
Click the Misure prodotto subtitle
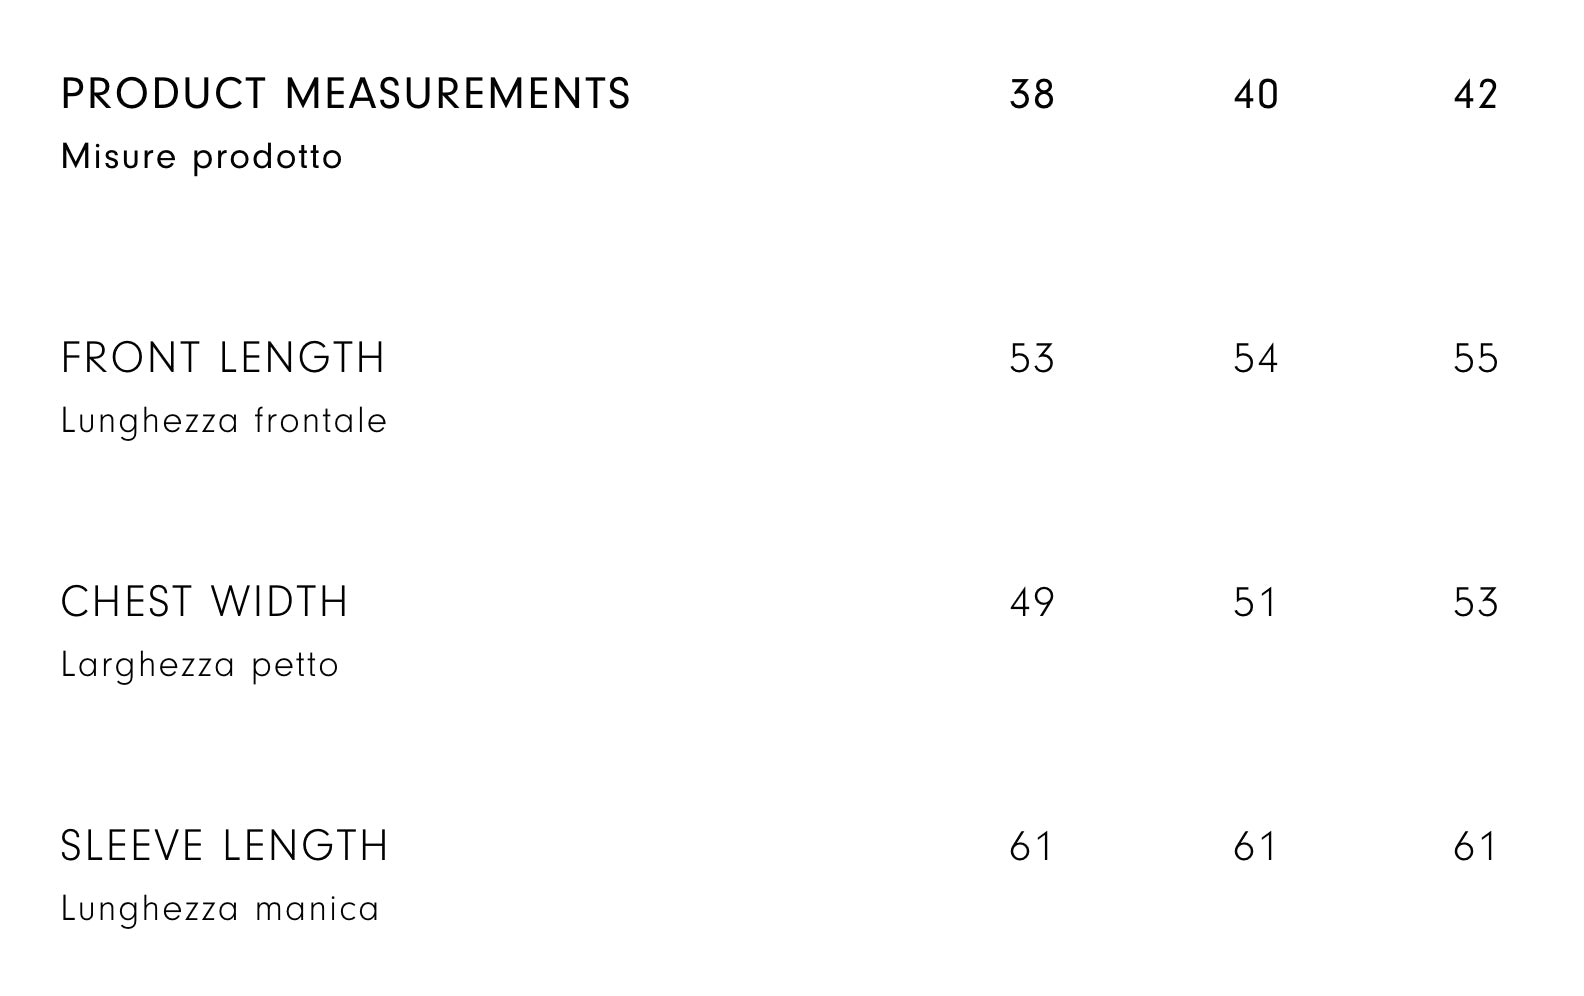201,157
